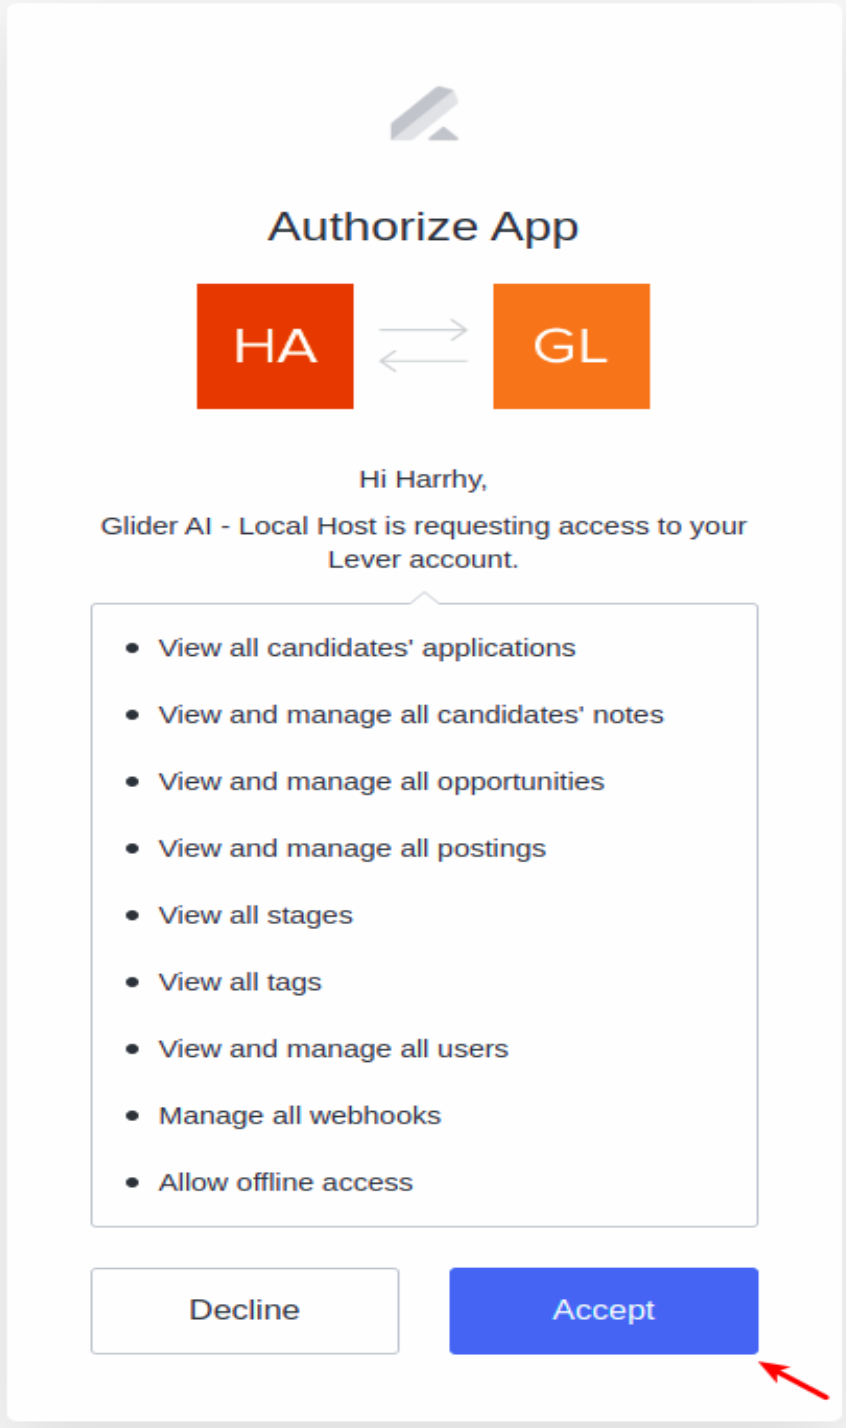Screen dimensions: 846x1428
Task: Select the GL Lever account icon
Action: pos(571,345)
